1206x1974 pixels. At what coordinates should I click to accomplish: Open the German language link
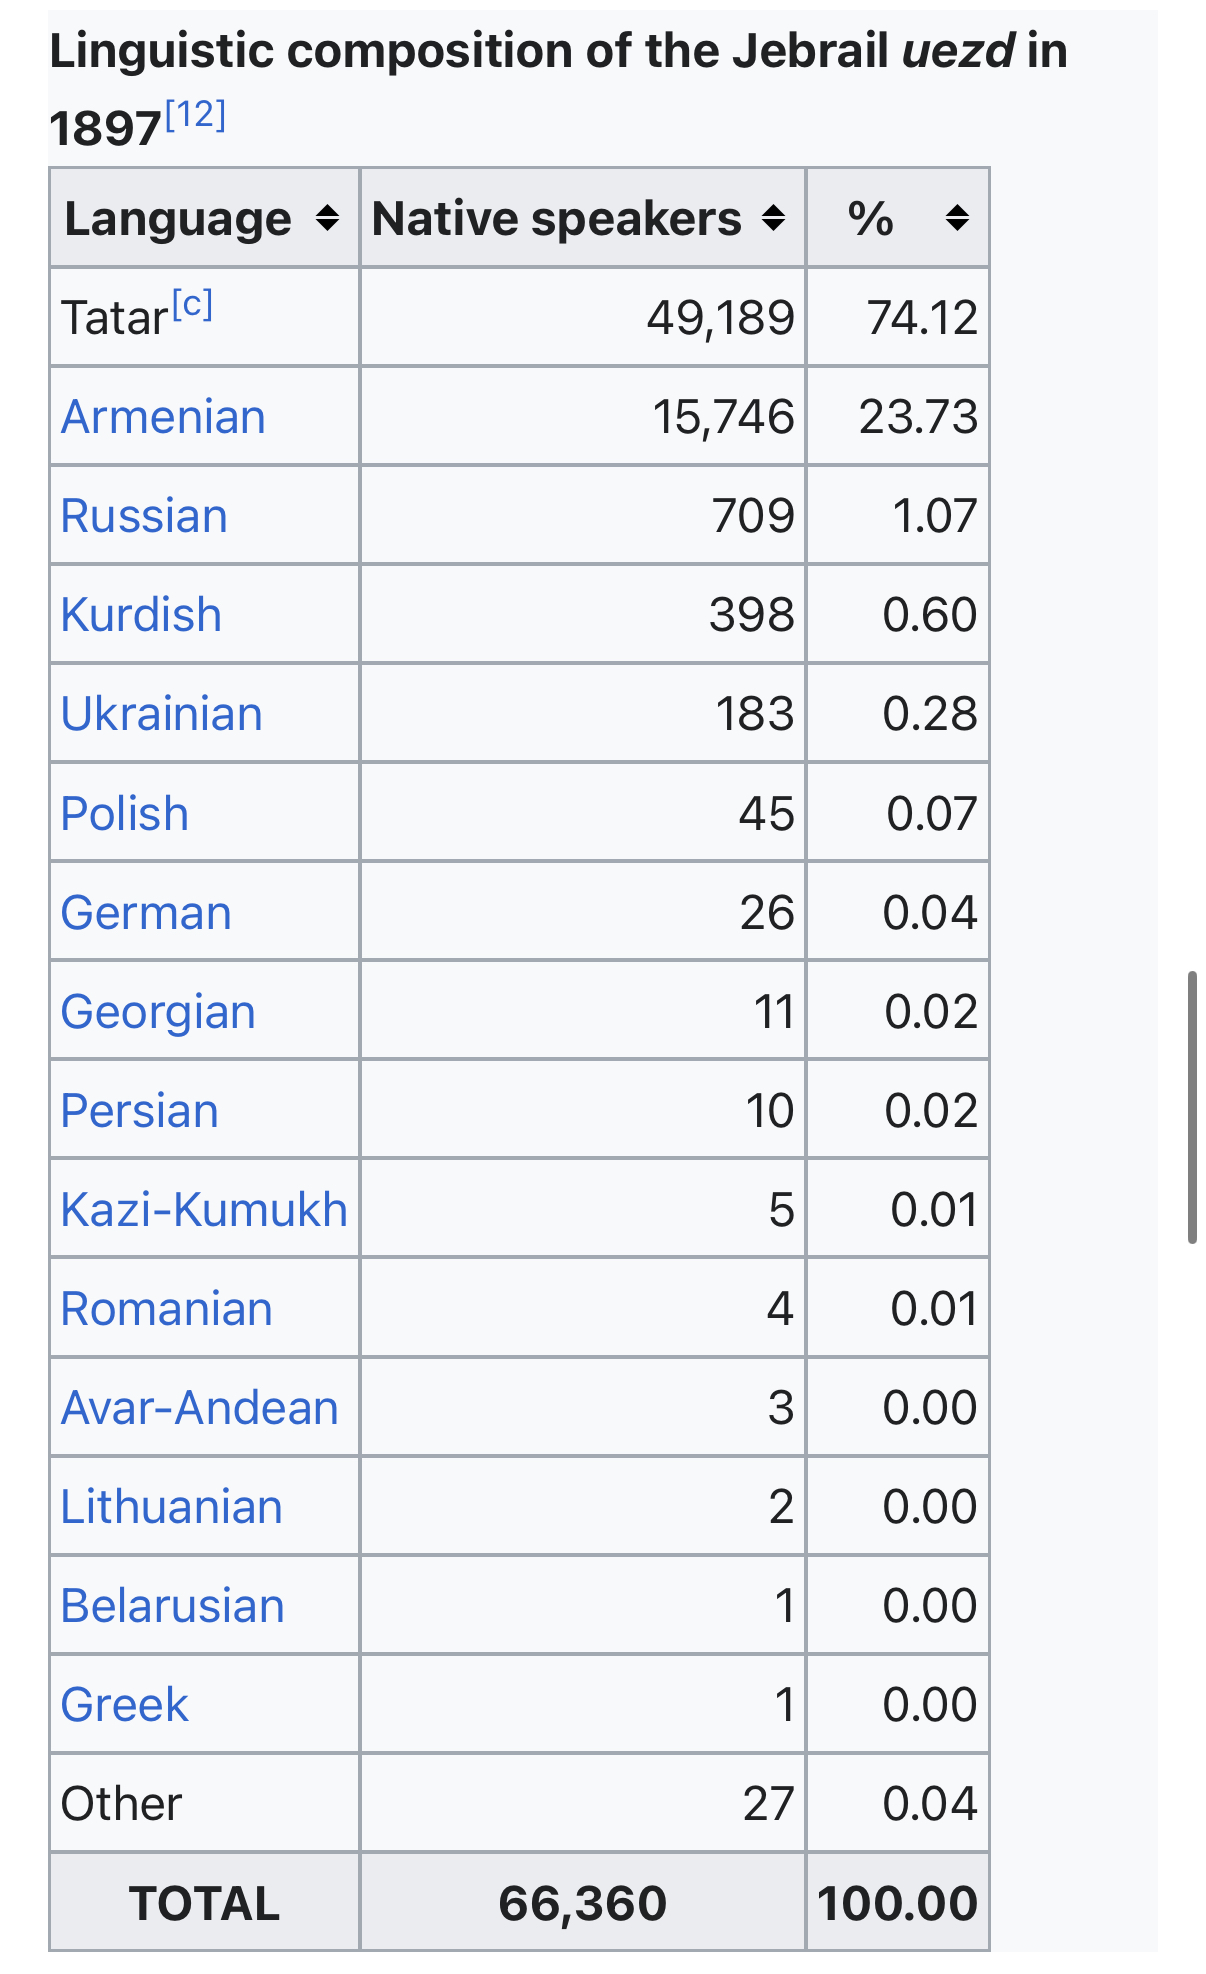click(x=146, y=913)
